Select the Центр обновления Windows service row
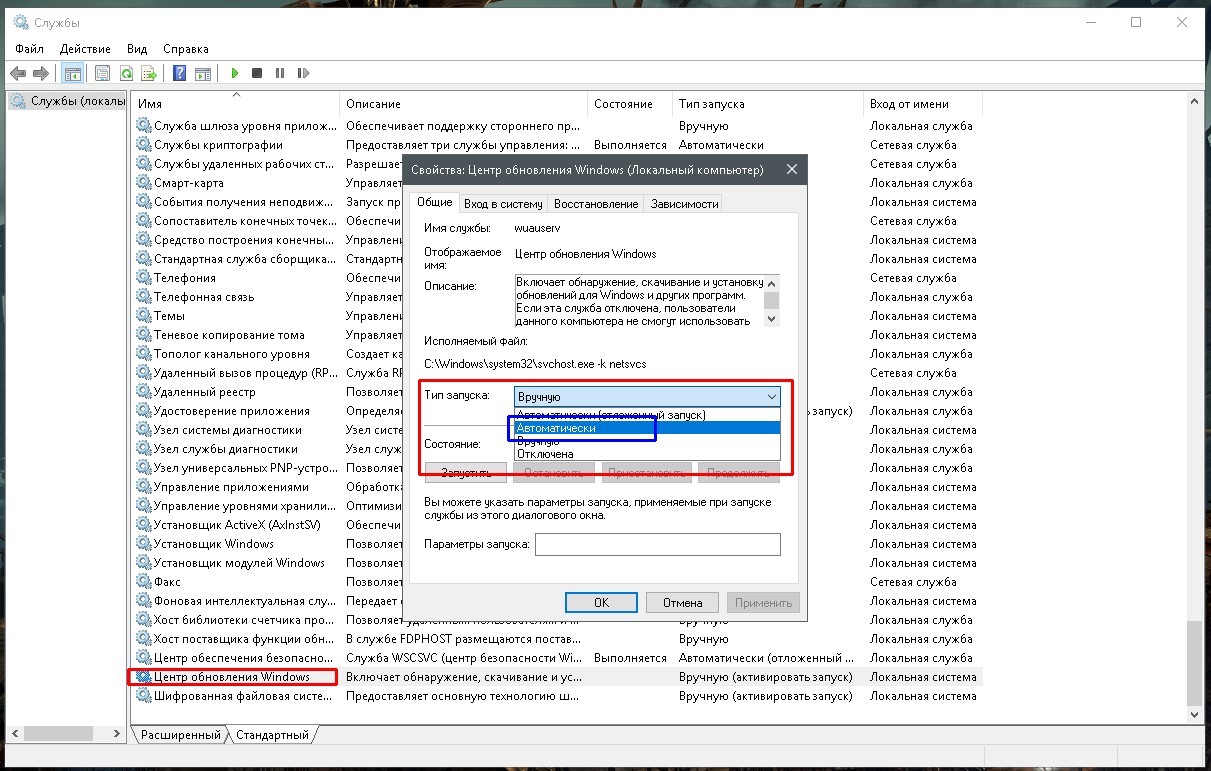Viewport: 1211px width, 771px height. coord(557,677)
